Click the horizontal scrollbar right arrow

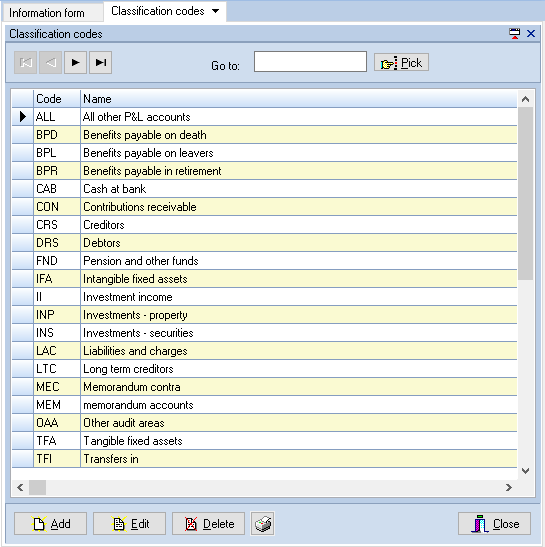point(509,487)
